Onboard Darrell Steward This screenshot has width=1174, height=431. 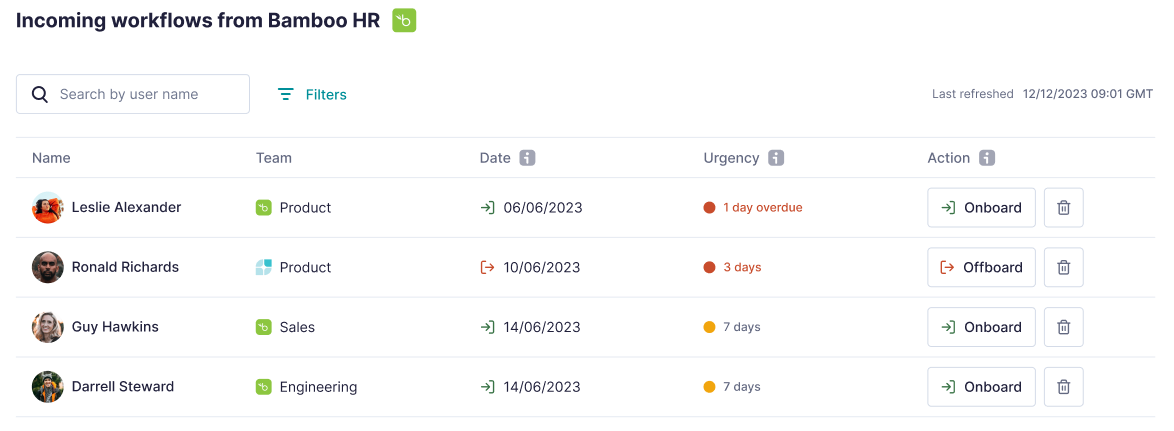981,387
